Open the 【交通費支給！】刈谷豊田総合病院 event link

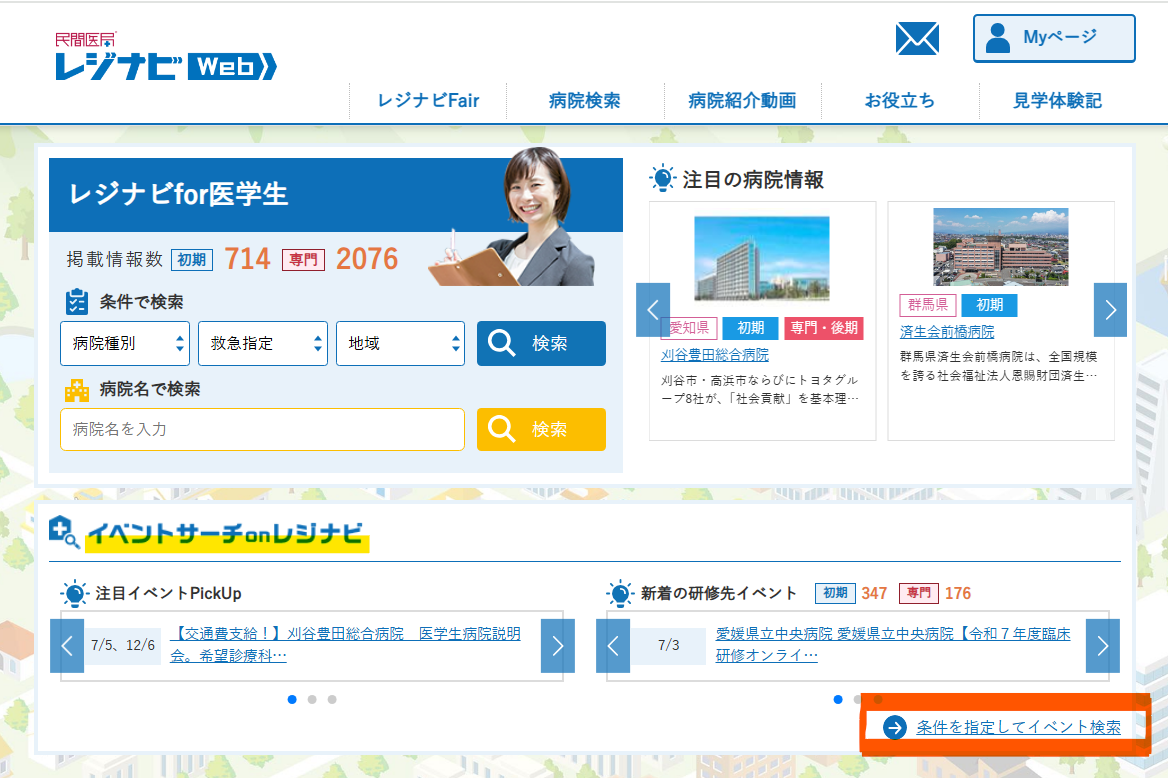[346, 645]
